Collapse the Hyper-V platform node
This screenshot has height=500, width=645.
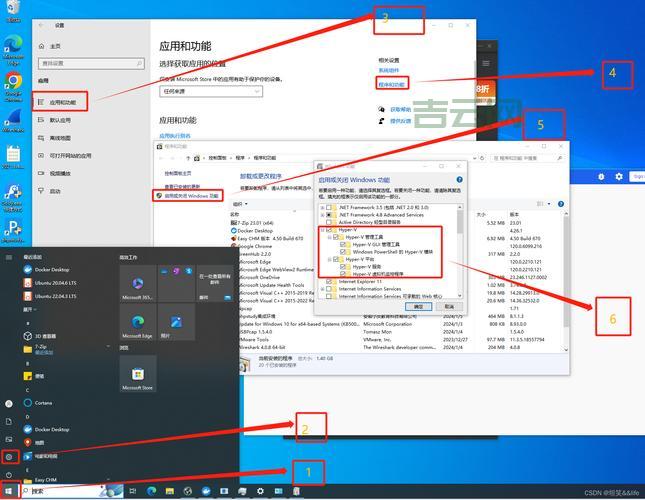tap(329, 259)
